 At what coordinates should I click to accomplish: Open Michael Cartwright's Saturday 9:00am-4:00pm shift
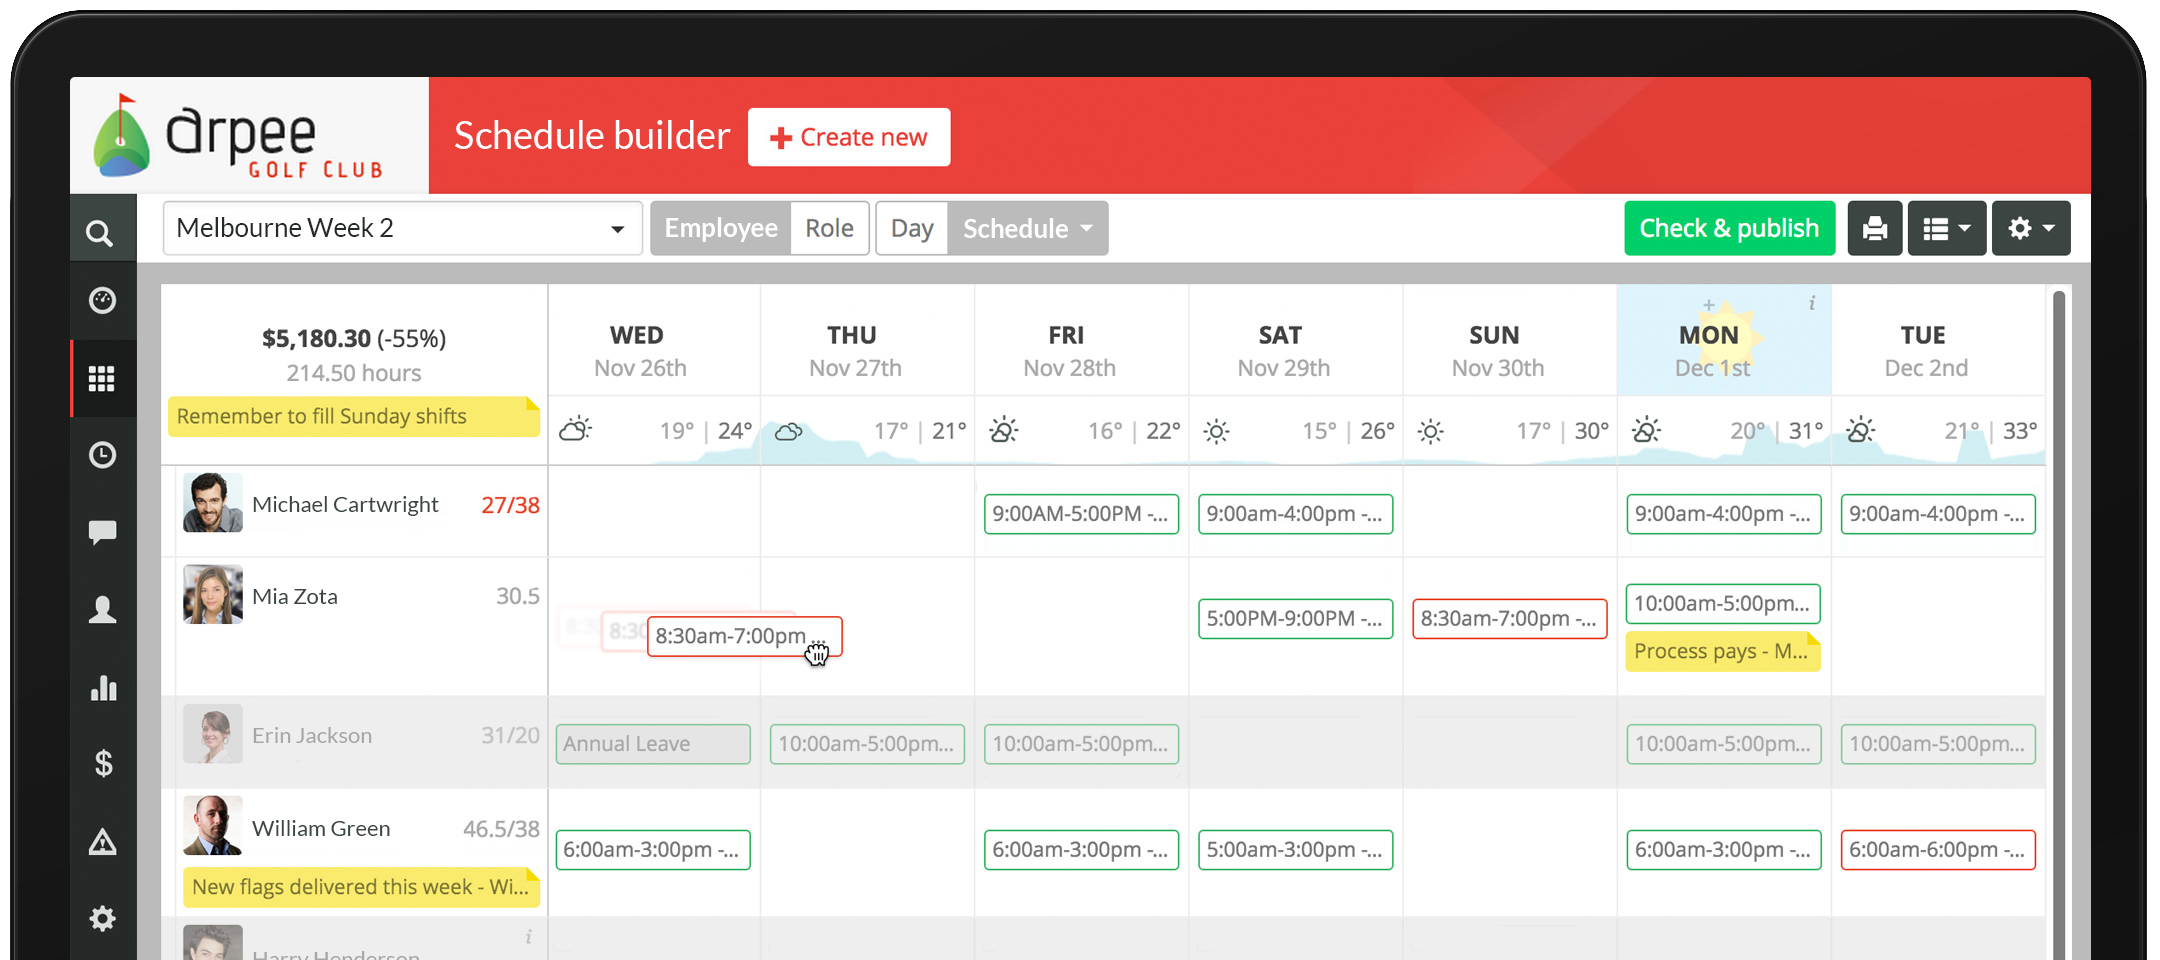(1296, 514)
